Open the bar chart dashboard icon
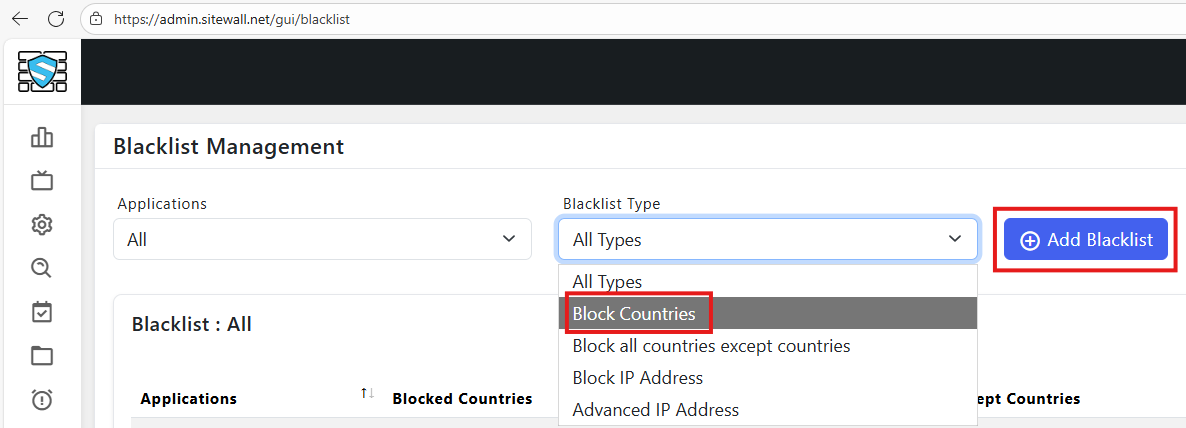The width and height of the screenshot is (1186, 428). [42, 137]
